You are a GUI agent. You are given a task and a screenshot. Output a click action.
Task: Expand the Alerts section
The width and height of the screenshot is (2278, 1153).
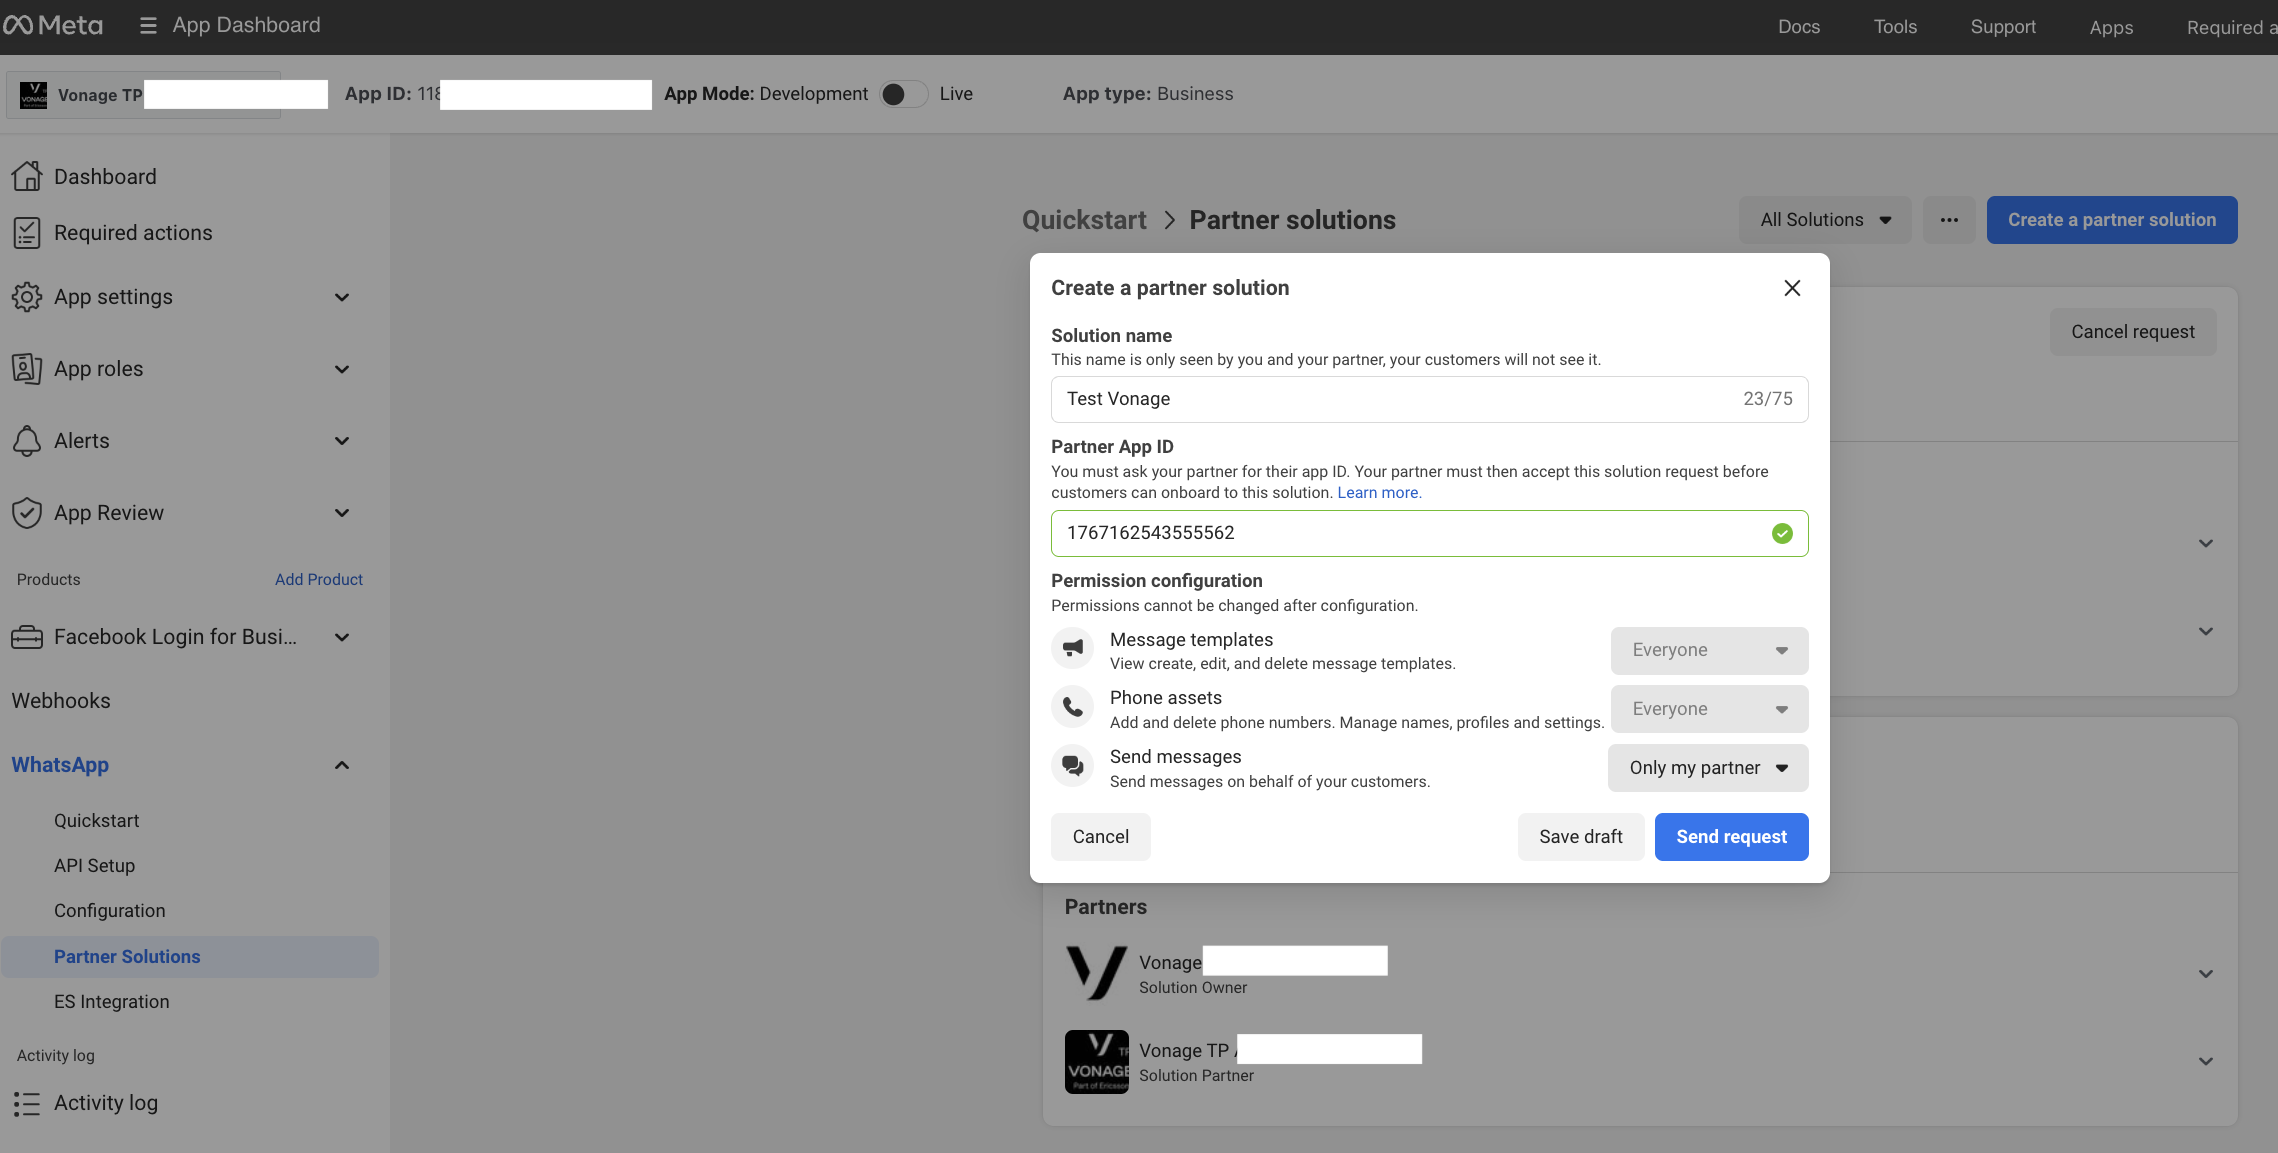pos(342,441)
